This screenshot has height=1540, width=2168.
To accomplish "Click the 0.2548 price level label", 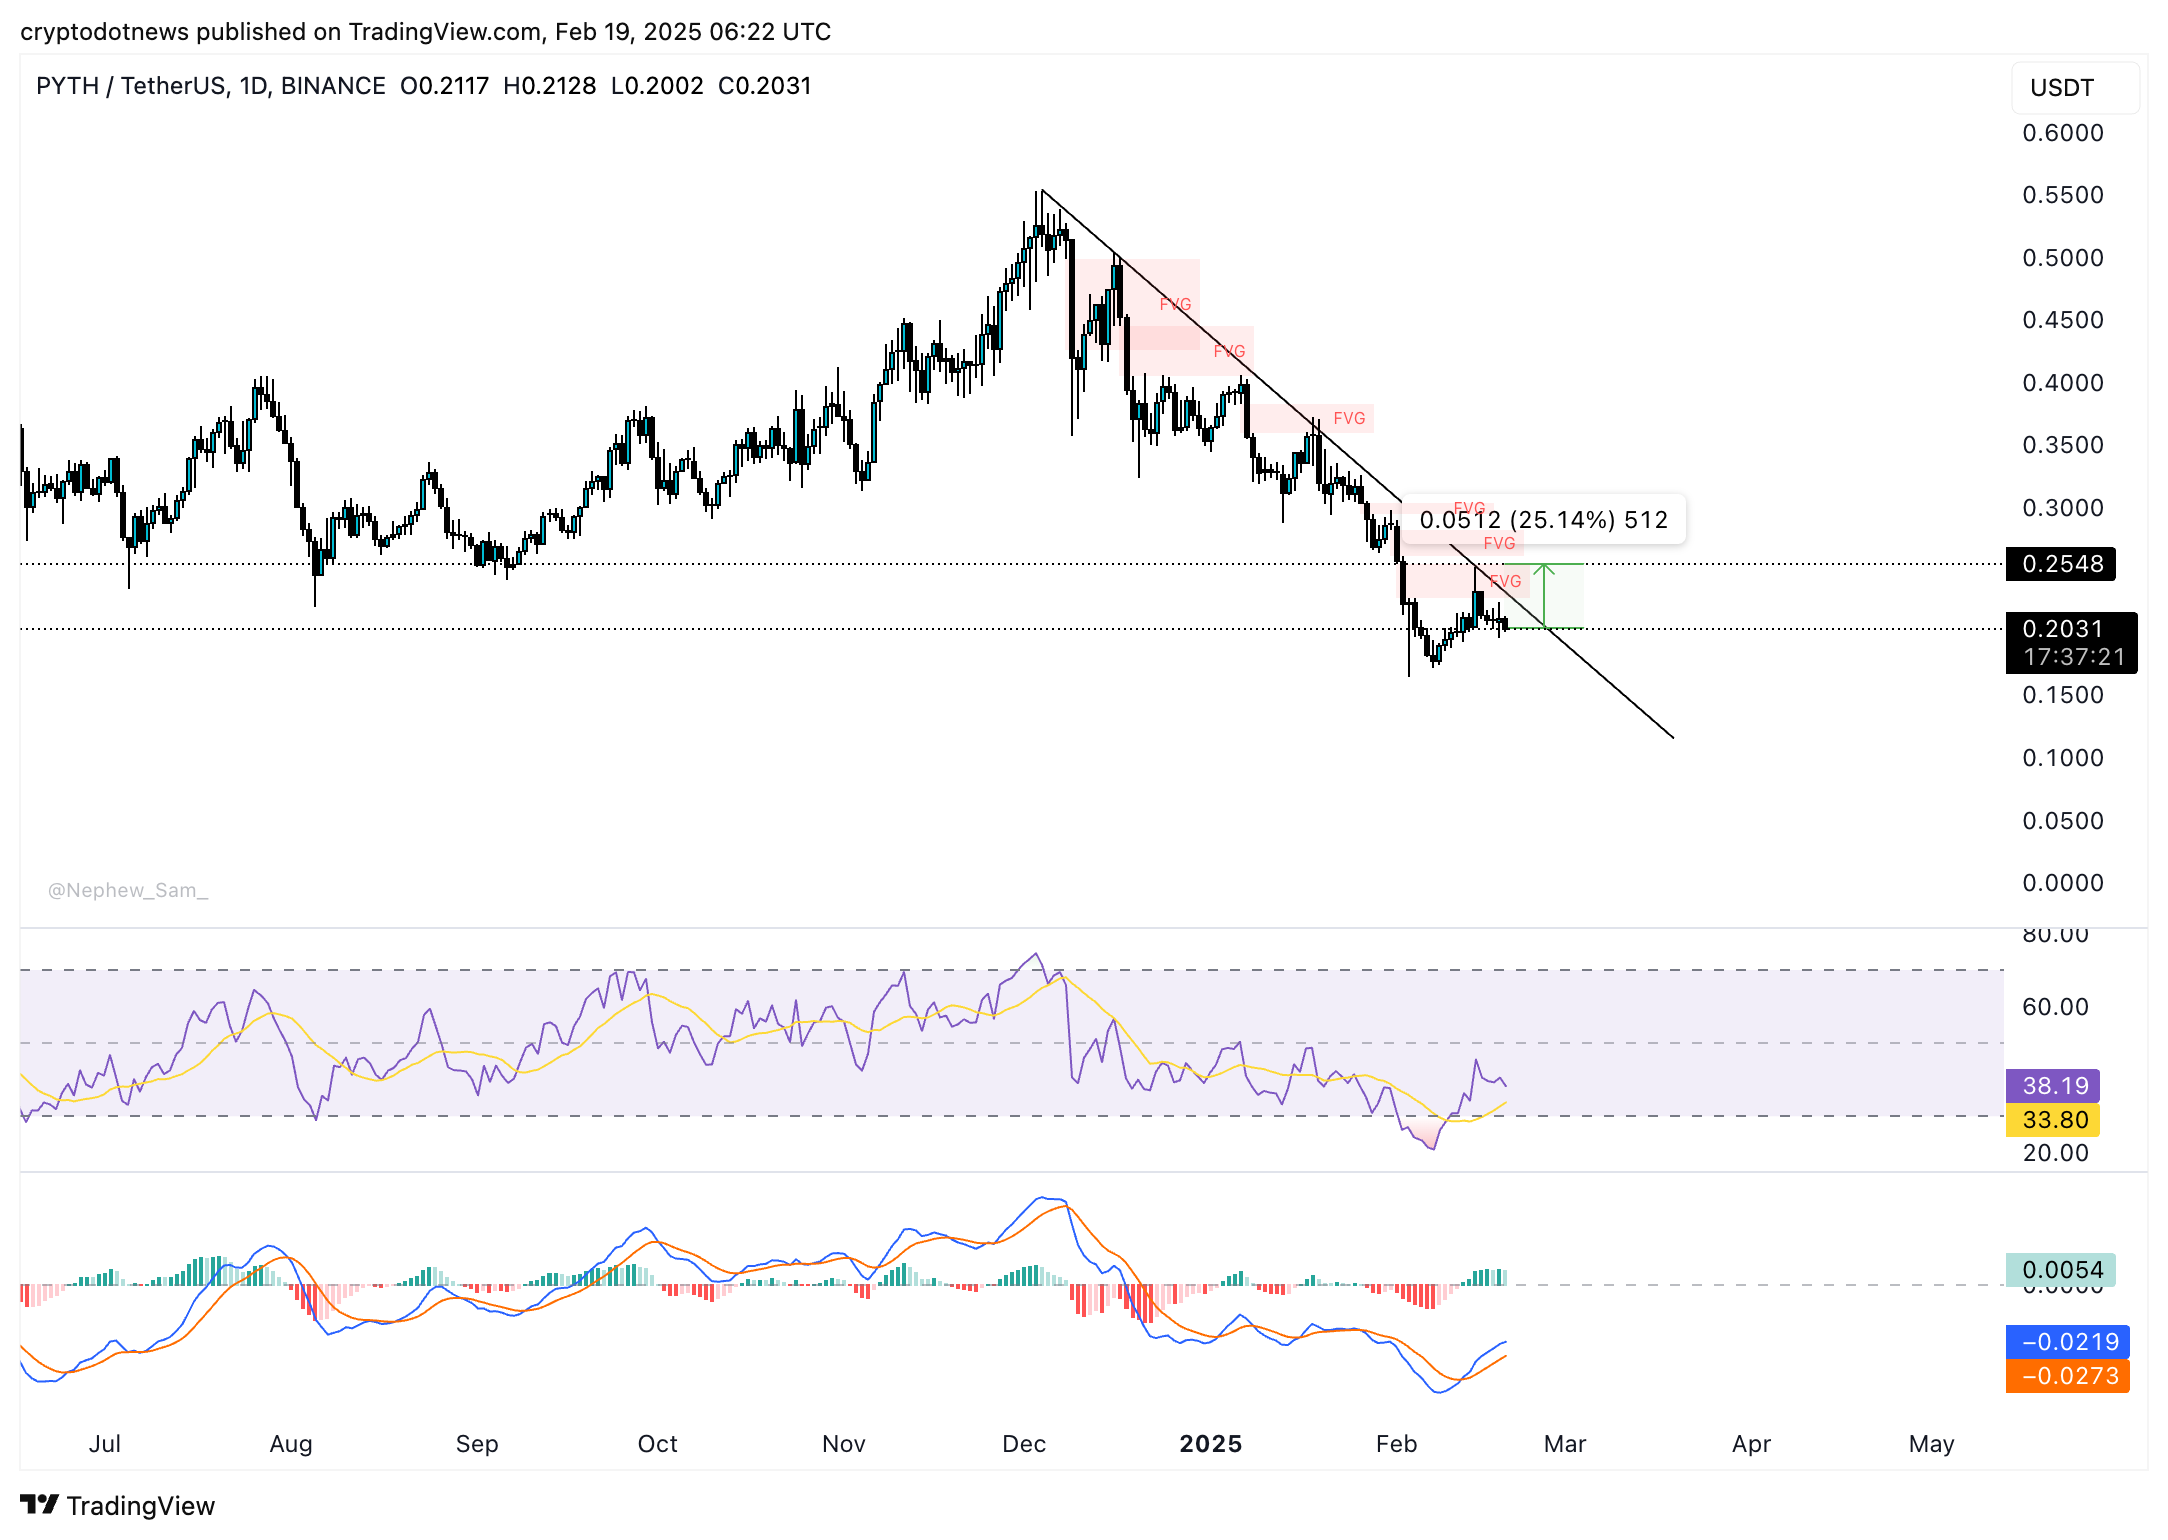I will pyautogui.click(x=2060, y=564).
